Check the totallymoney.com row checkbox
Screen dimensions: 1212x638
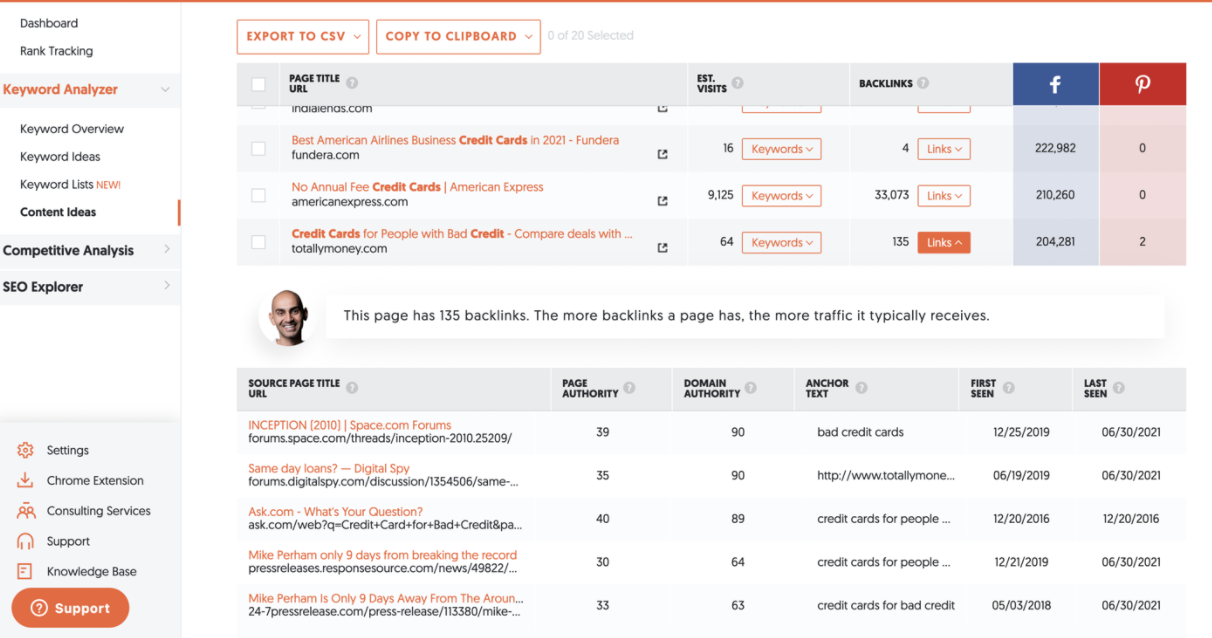click(259, 242)
